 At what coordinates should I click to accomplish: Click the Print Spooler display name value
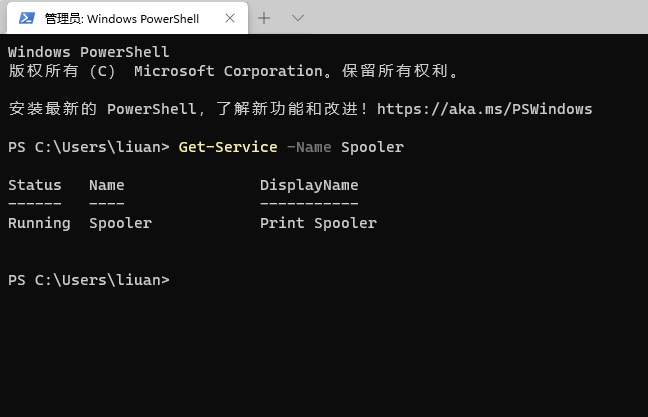318,223
